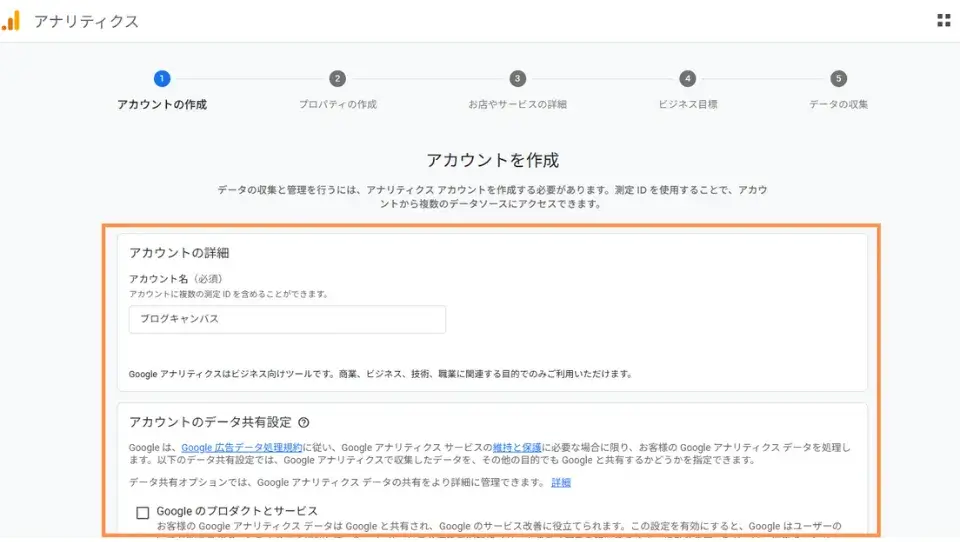Select step 4 circle ビジネス目標
Viewport: 960px width, 542px height.
pyautogui.click(x=688, y=78)
